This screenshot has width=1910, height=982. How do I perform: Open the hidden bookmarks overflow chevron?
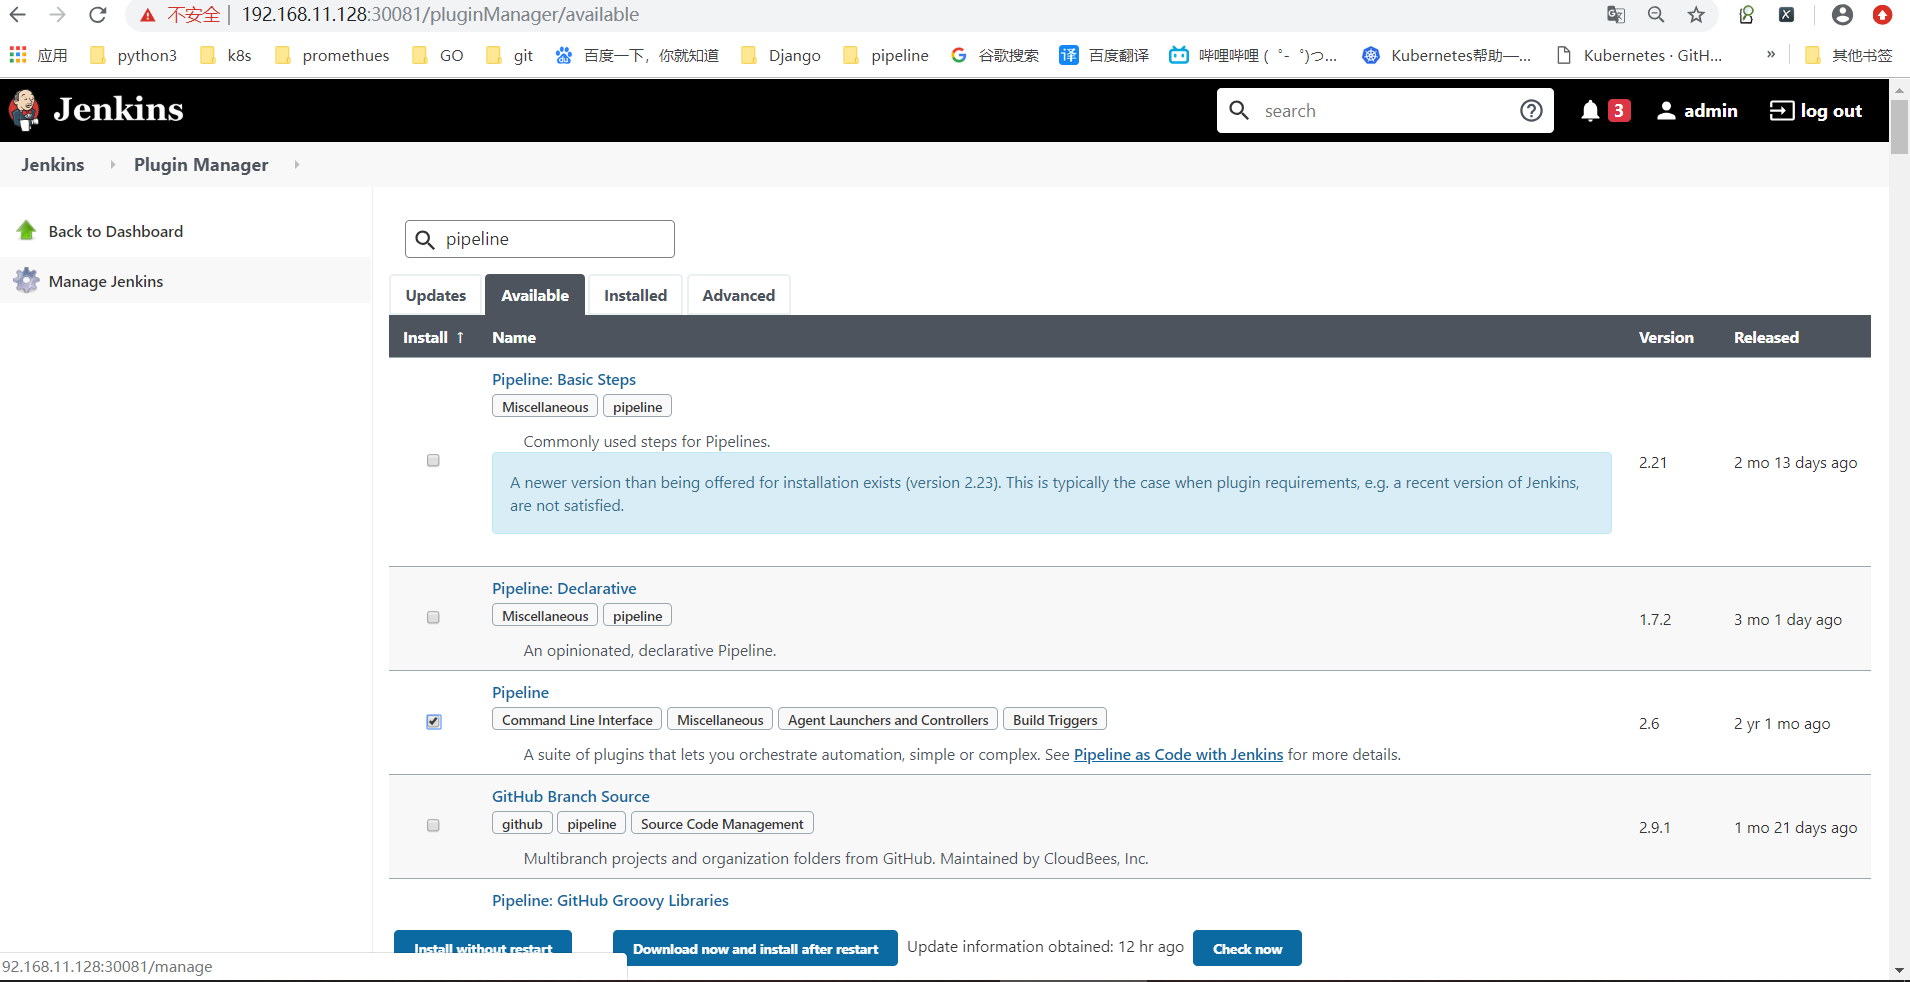1771,55
